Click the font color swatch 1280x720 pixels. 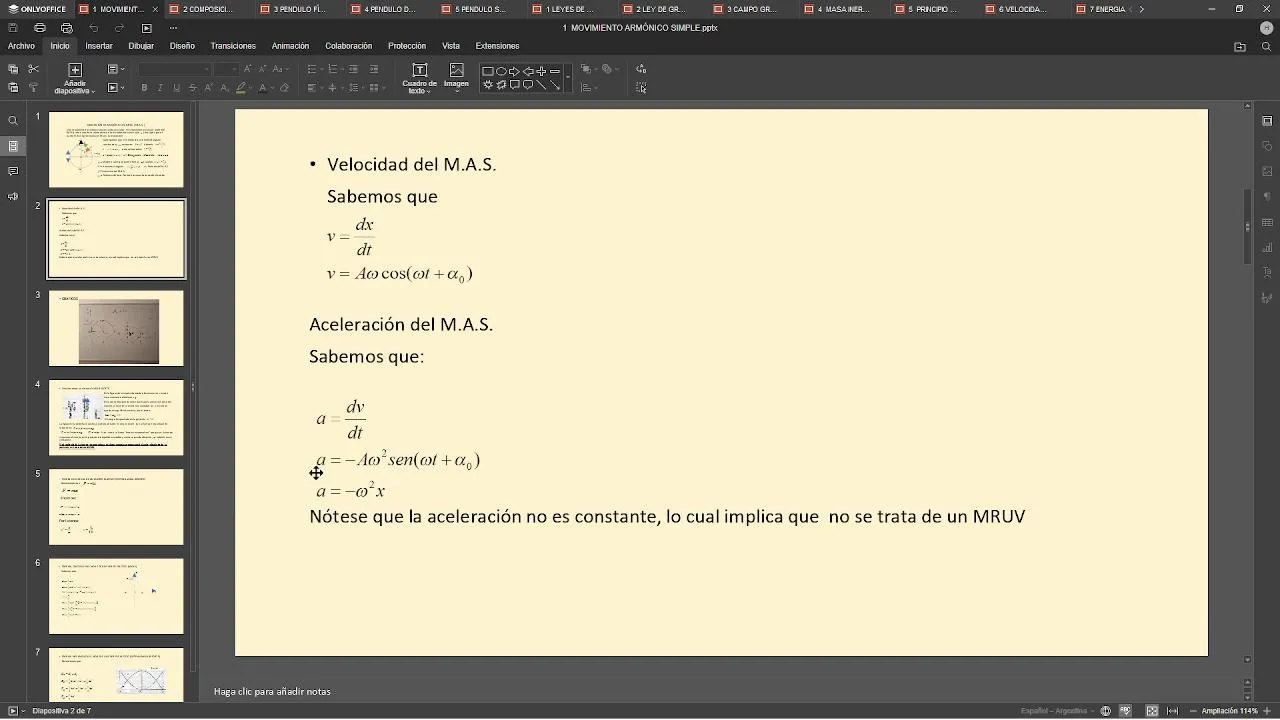262,88
